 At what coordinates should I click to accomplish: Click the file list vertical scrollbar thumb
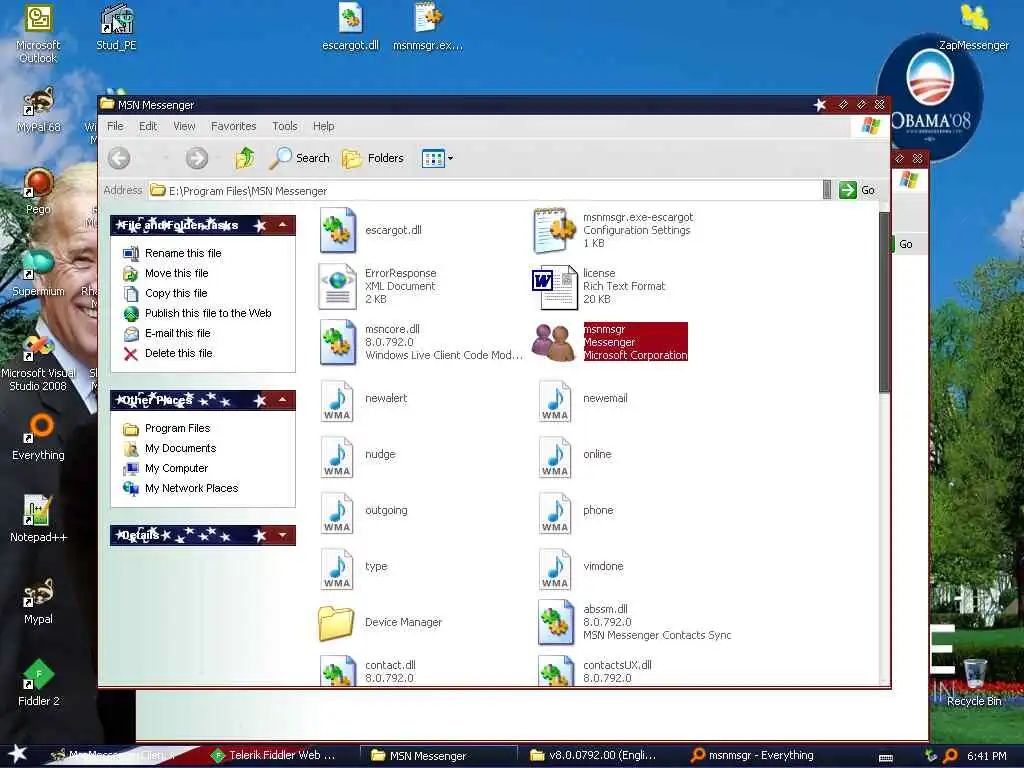(x=884, y=302)
